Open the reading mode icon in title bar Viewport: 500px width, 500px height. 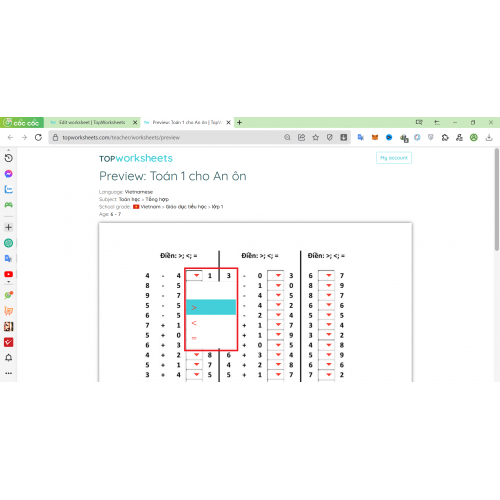(419, 122)
